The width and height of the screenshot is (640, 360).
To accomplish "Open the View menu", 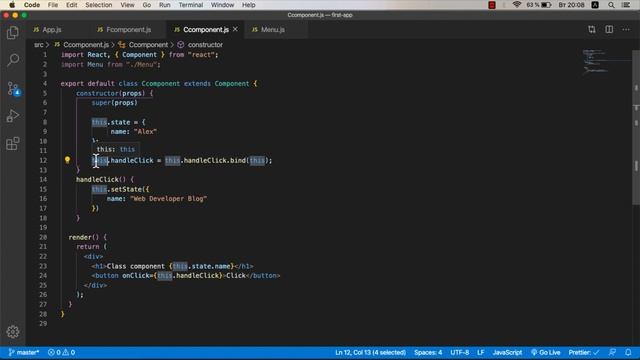I will 127,5.
